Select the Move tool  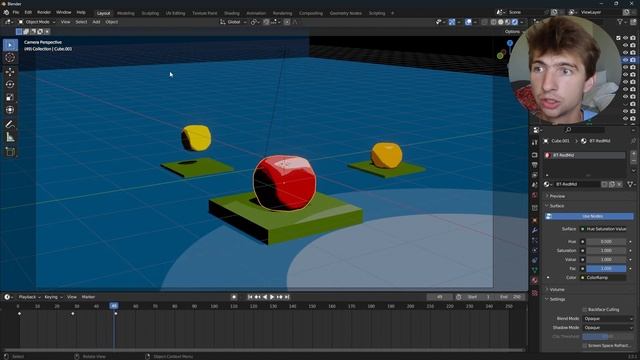[x=10, y=72]
